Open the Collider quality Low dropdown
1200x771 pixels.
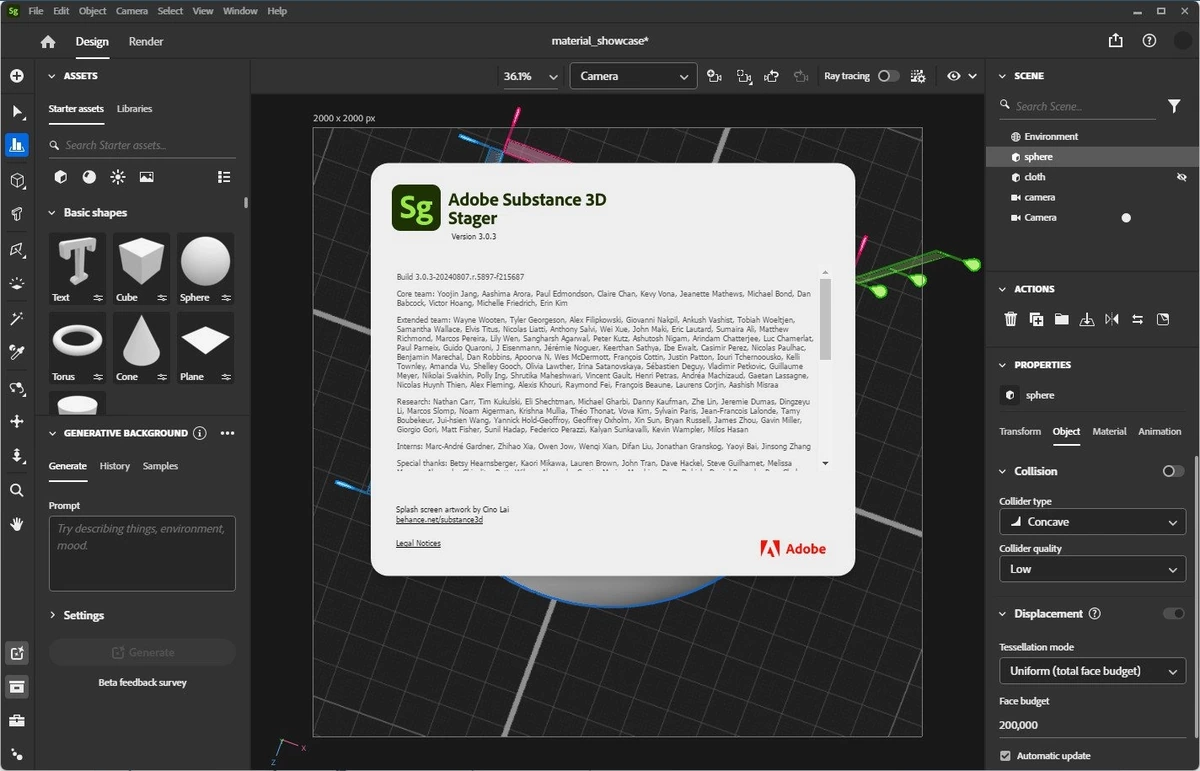click(1092, 569)
